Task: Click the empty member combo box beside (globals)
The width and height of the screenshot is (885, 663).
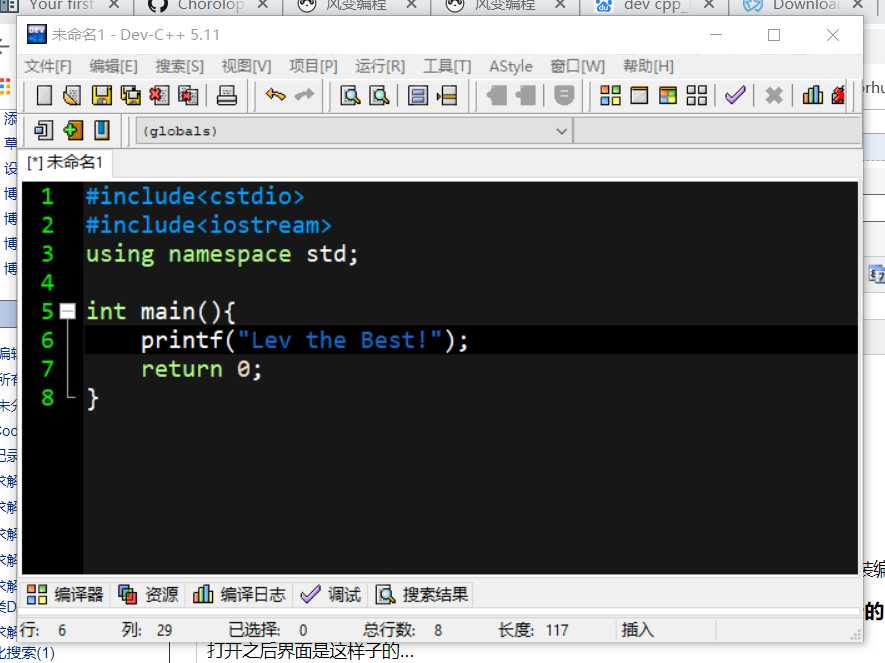Action: point(717,131)
